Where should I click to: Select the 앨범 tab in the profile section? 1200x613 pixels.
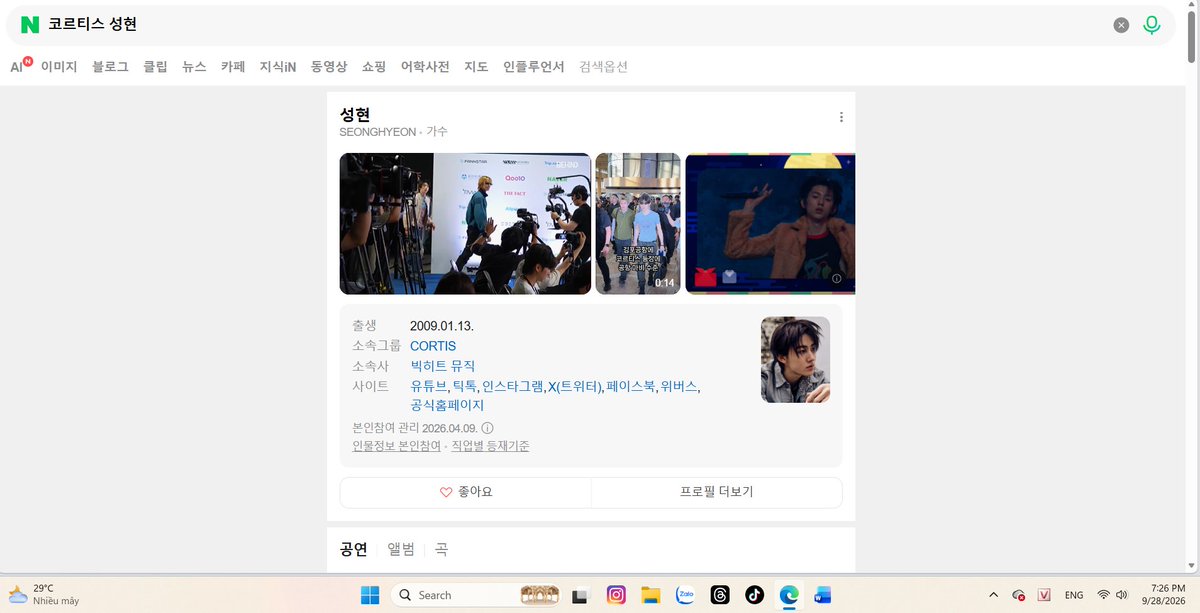[x=401, y=549]
